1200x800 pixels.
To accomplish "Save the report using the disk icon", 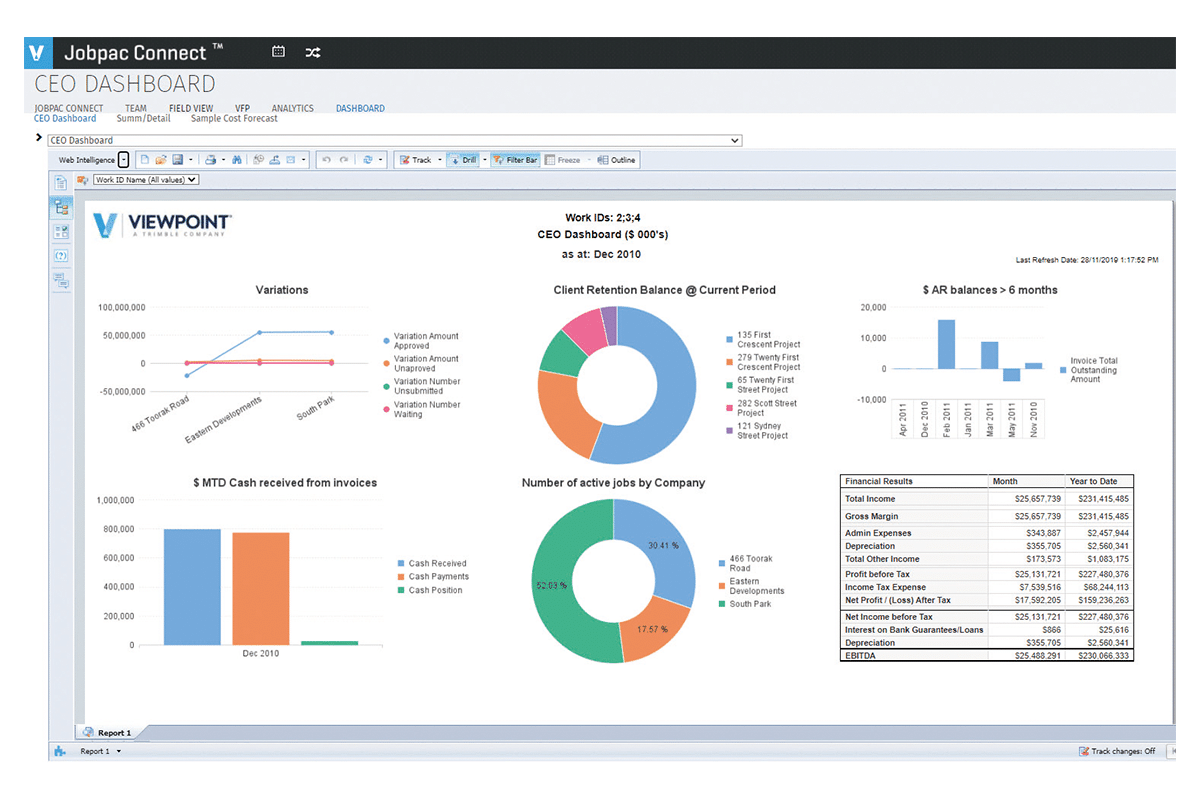I will pos(177,160).
